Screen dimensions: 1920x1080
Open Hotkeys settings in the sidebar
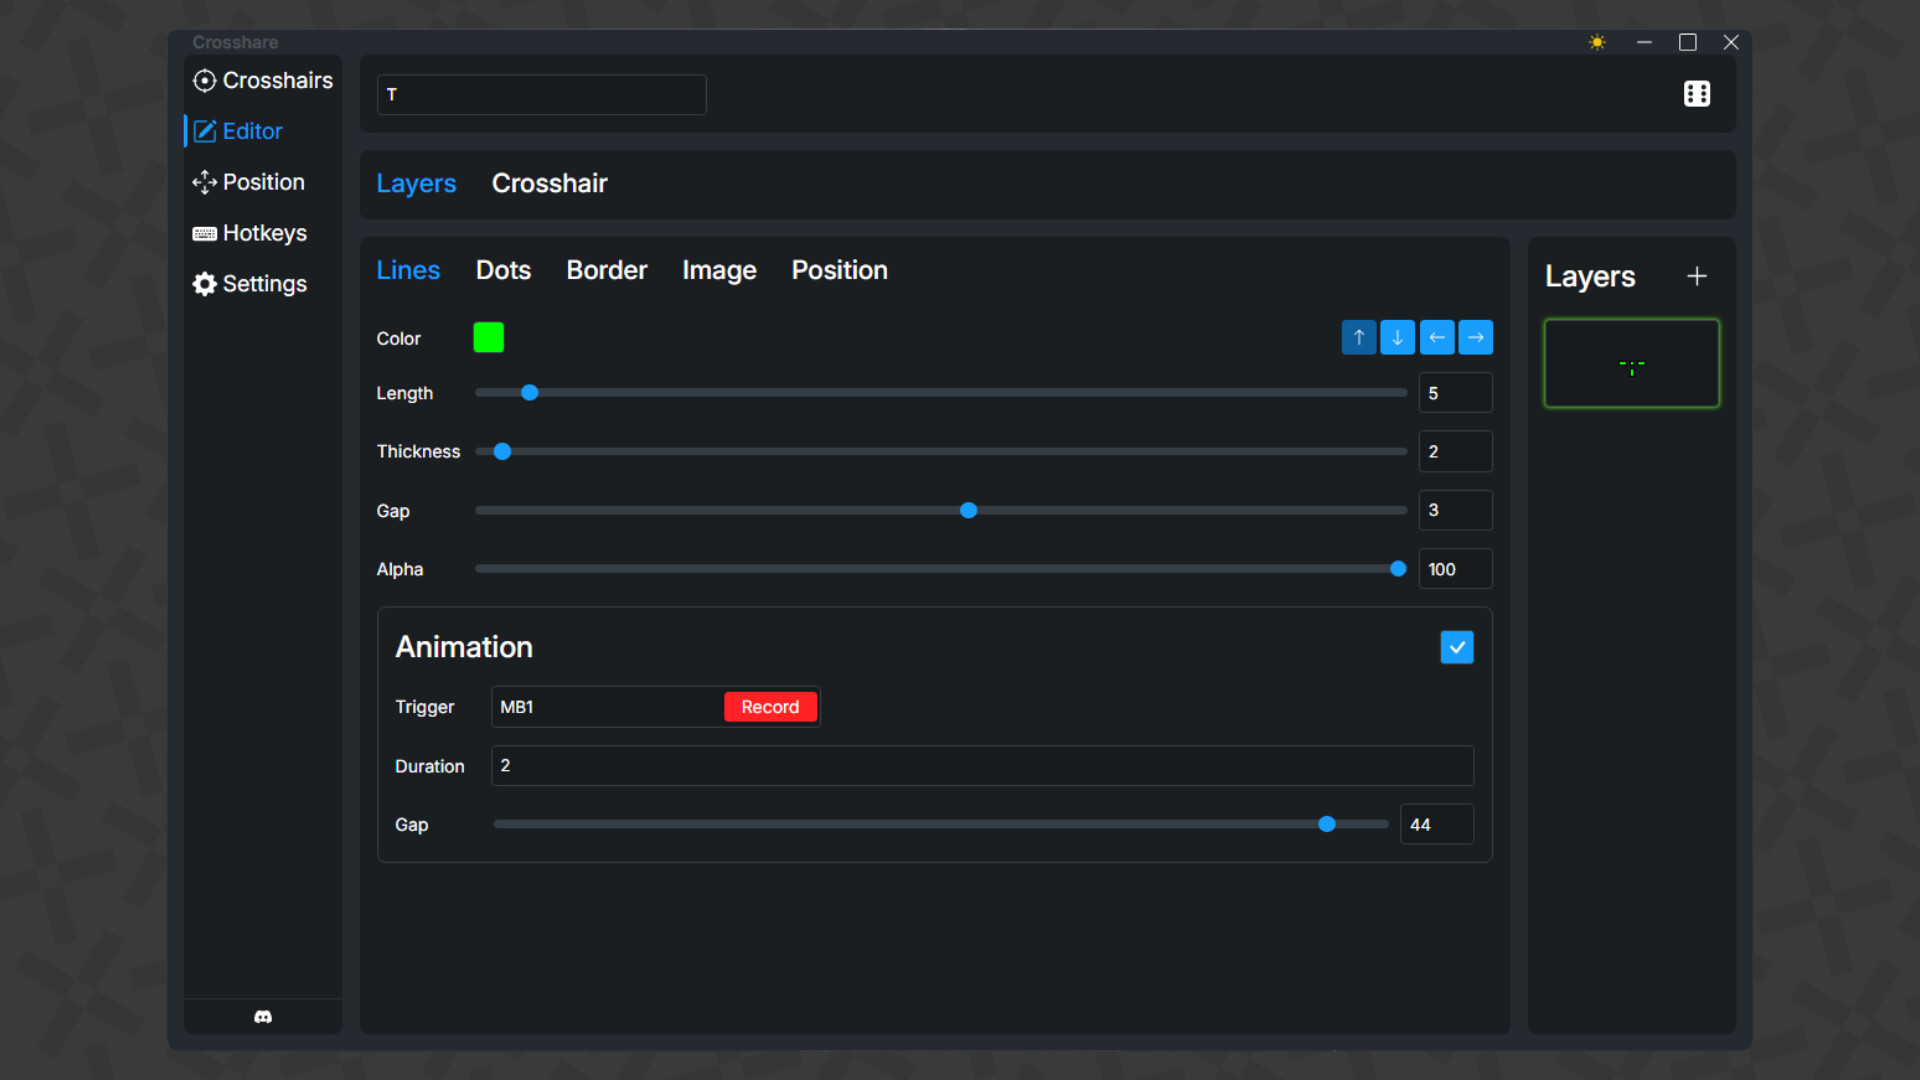pyautogui.click(x=263, y=233)
